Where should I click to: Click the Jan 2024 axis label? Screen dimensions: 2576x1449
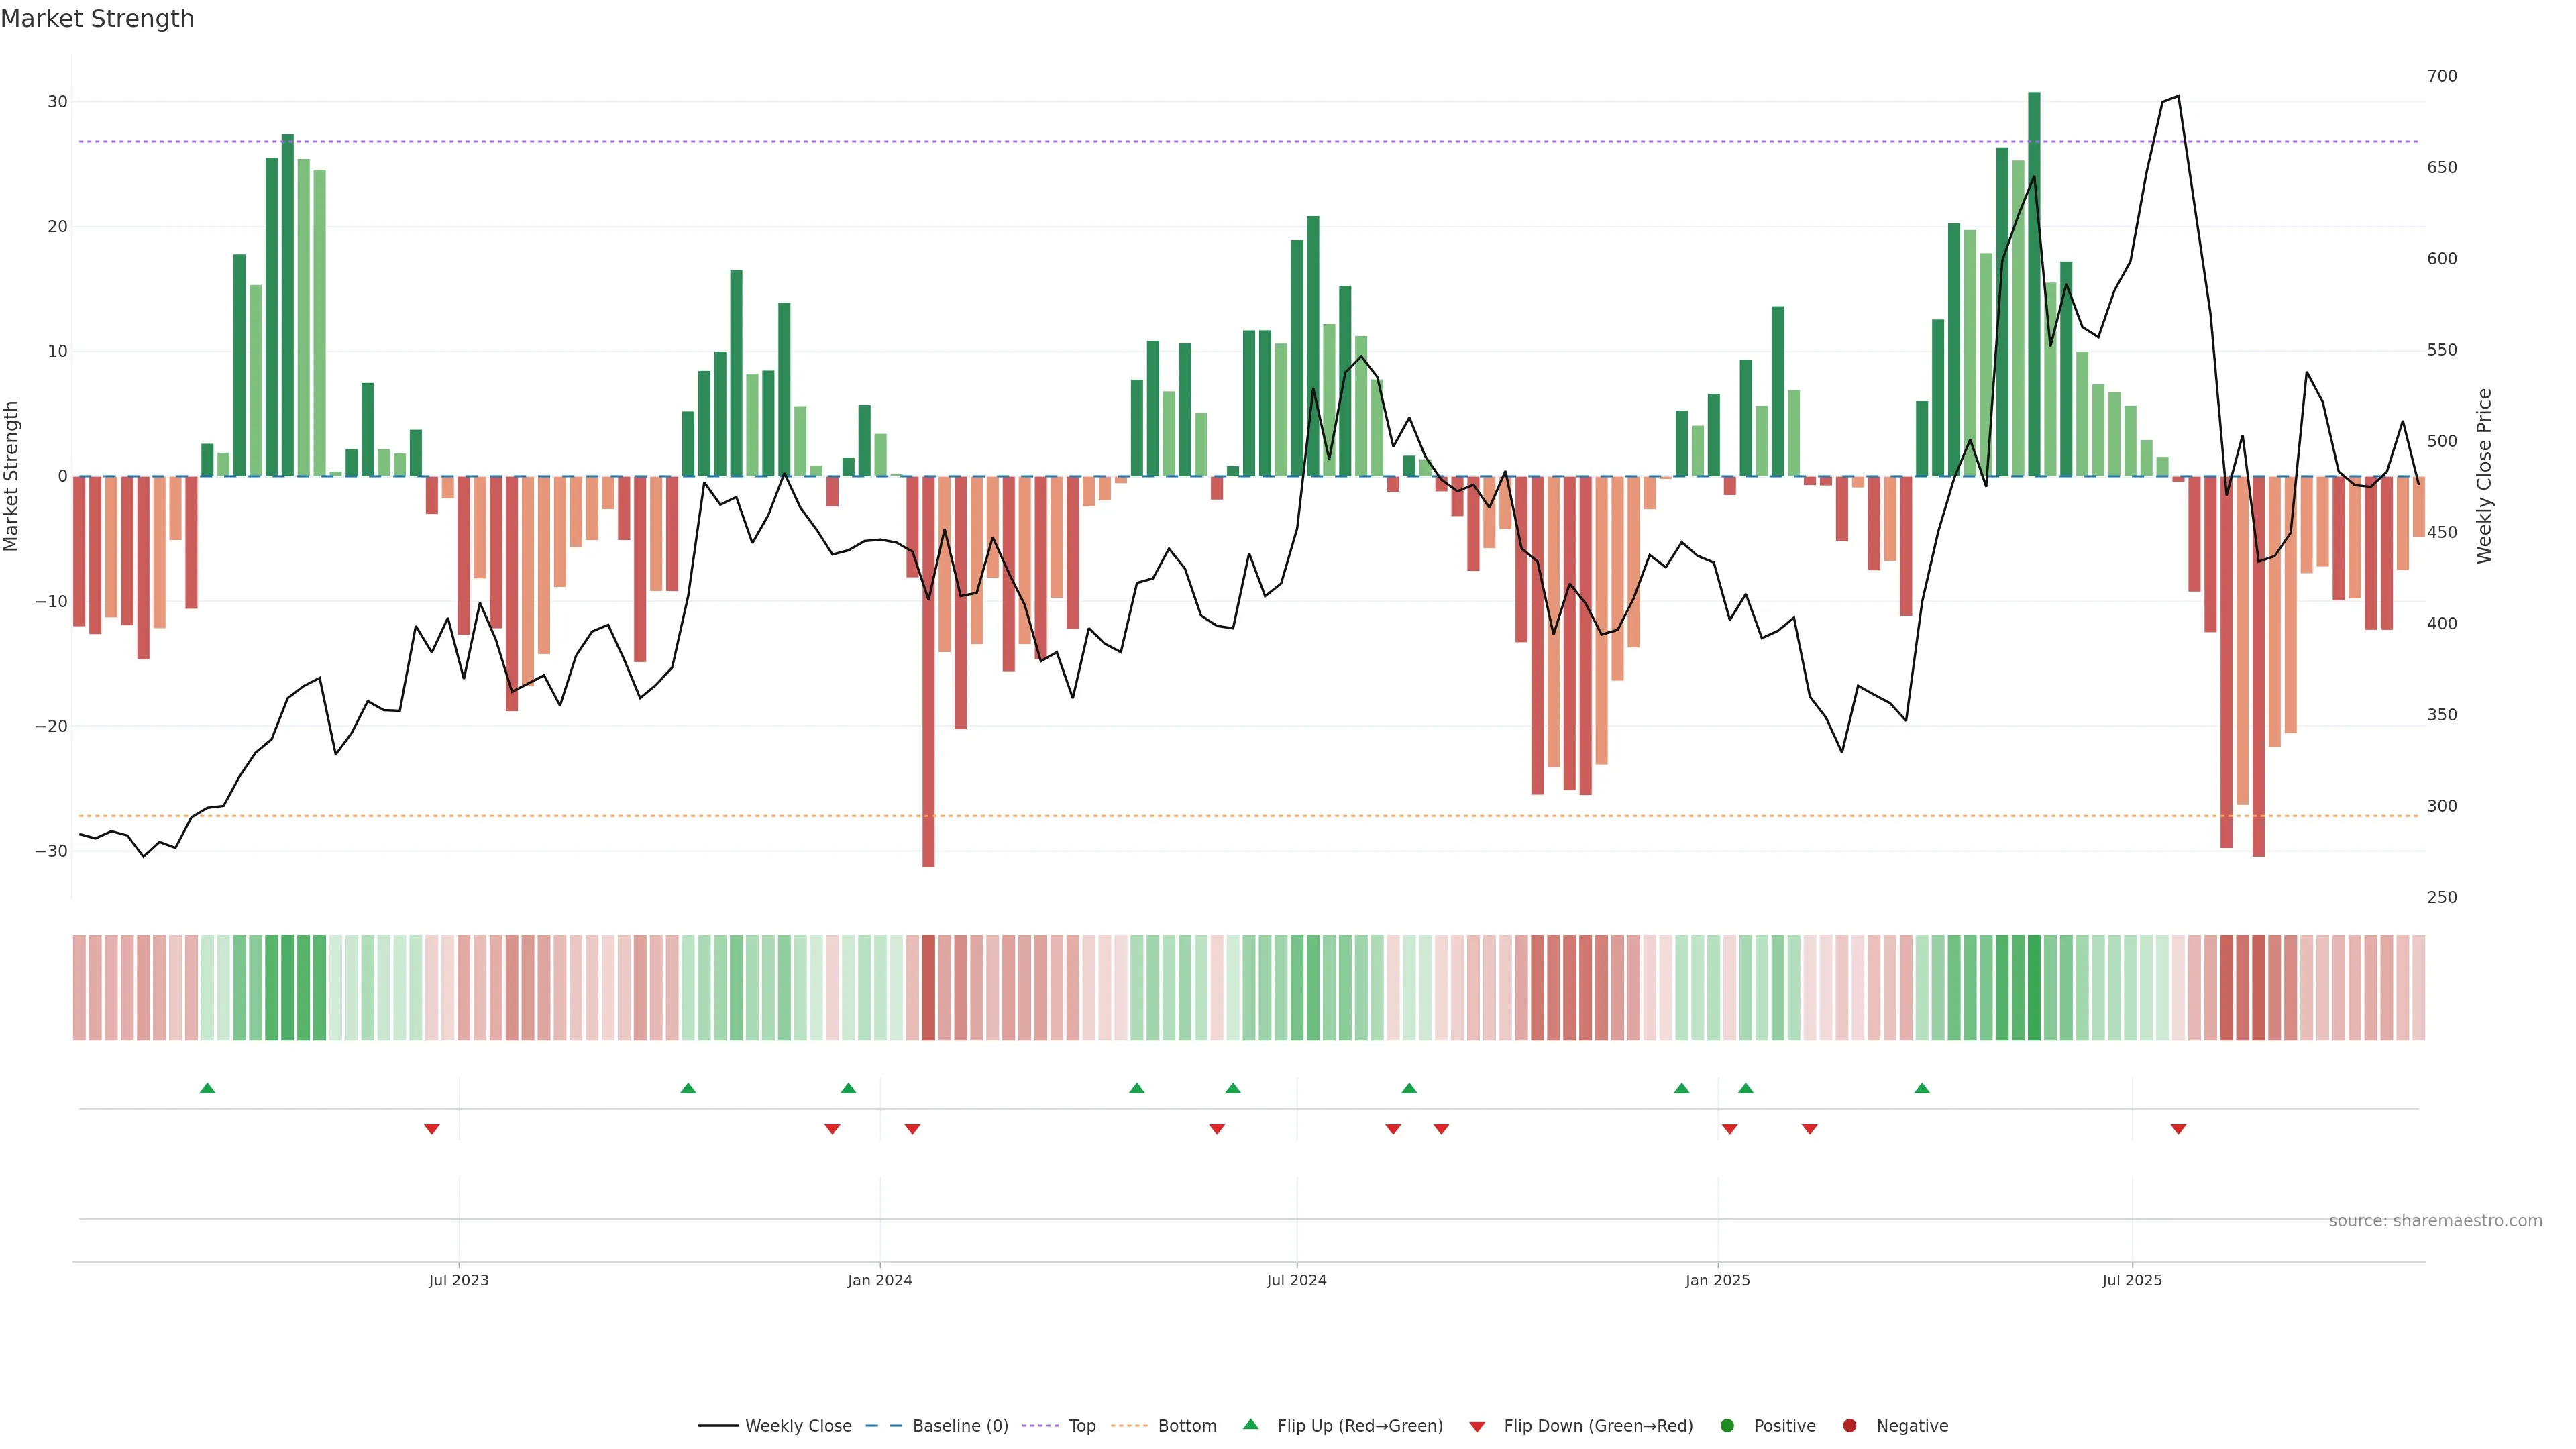tap(879, 1280)
